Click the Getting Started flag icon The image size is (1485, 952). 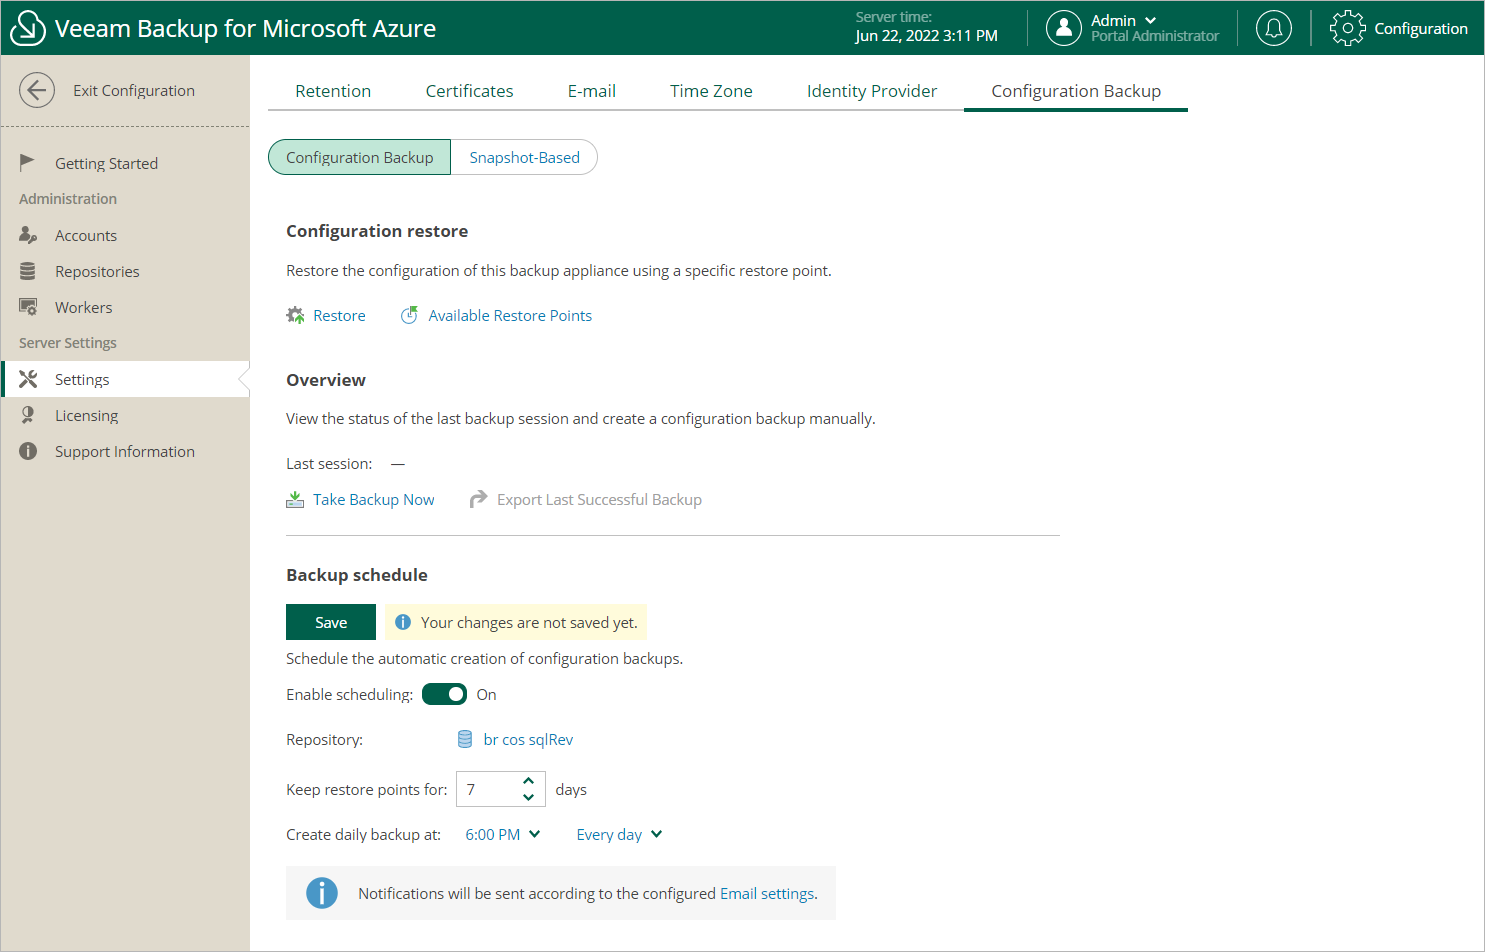tap(27, 162)
